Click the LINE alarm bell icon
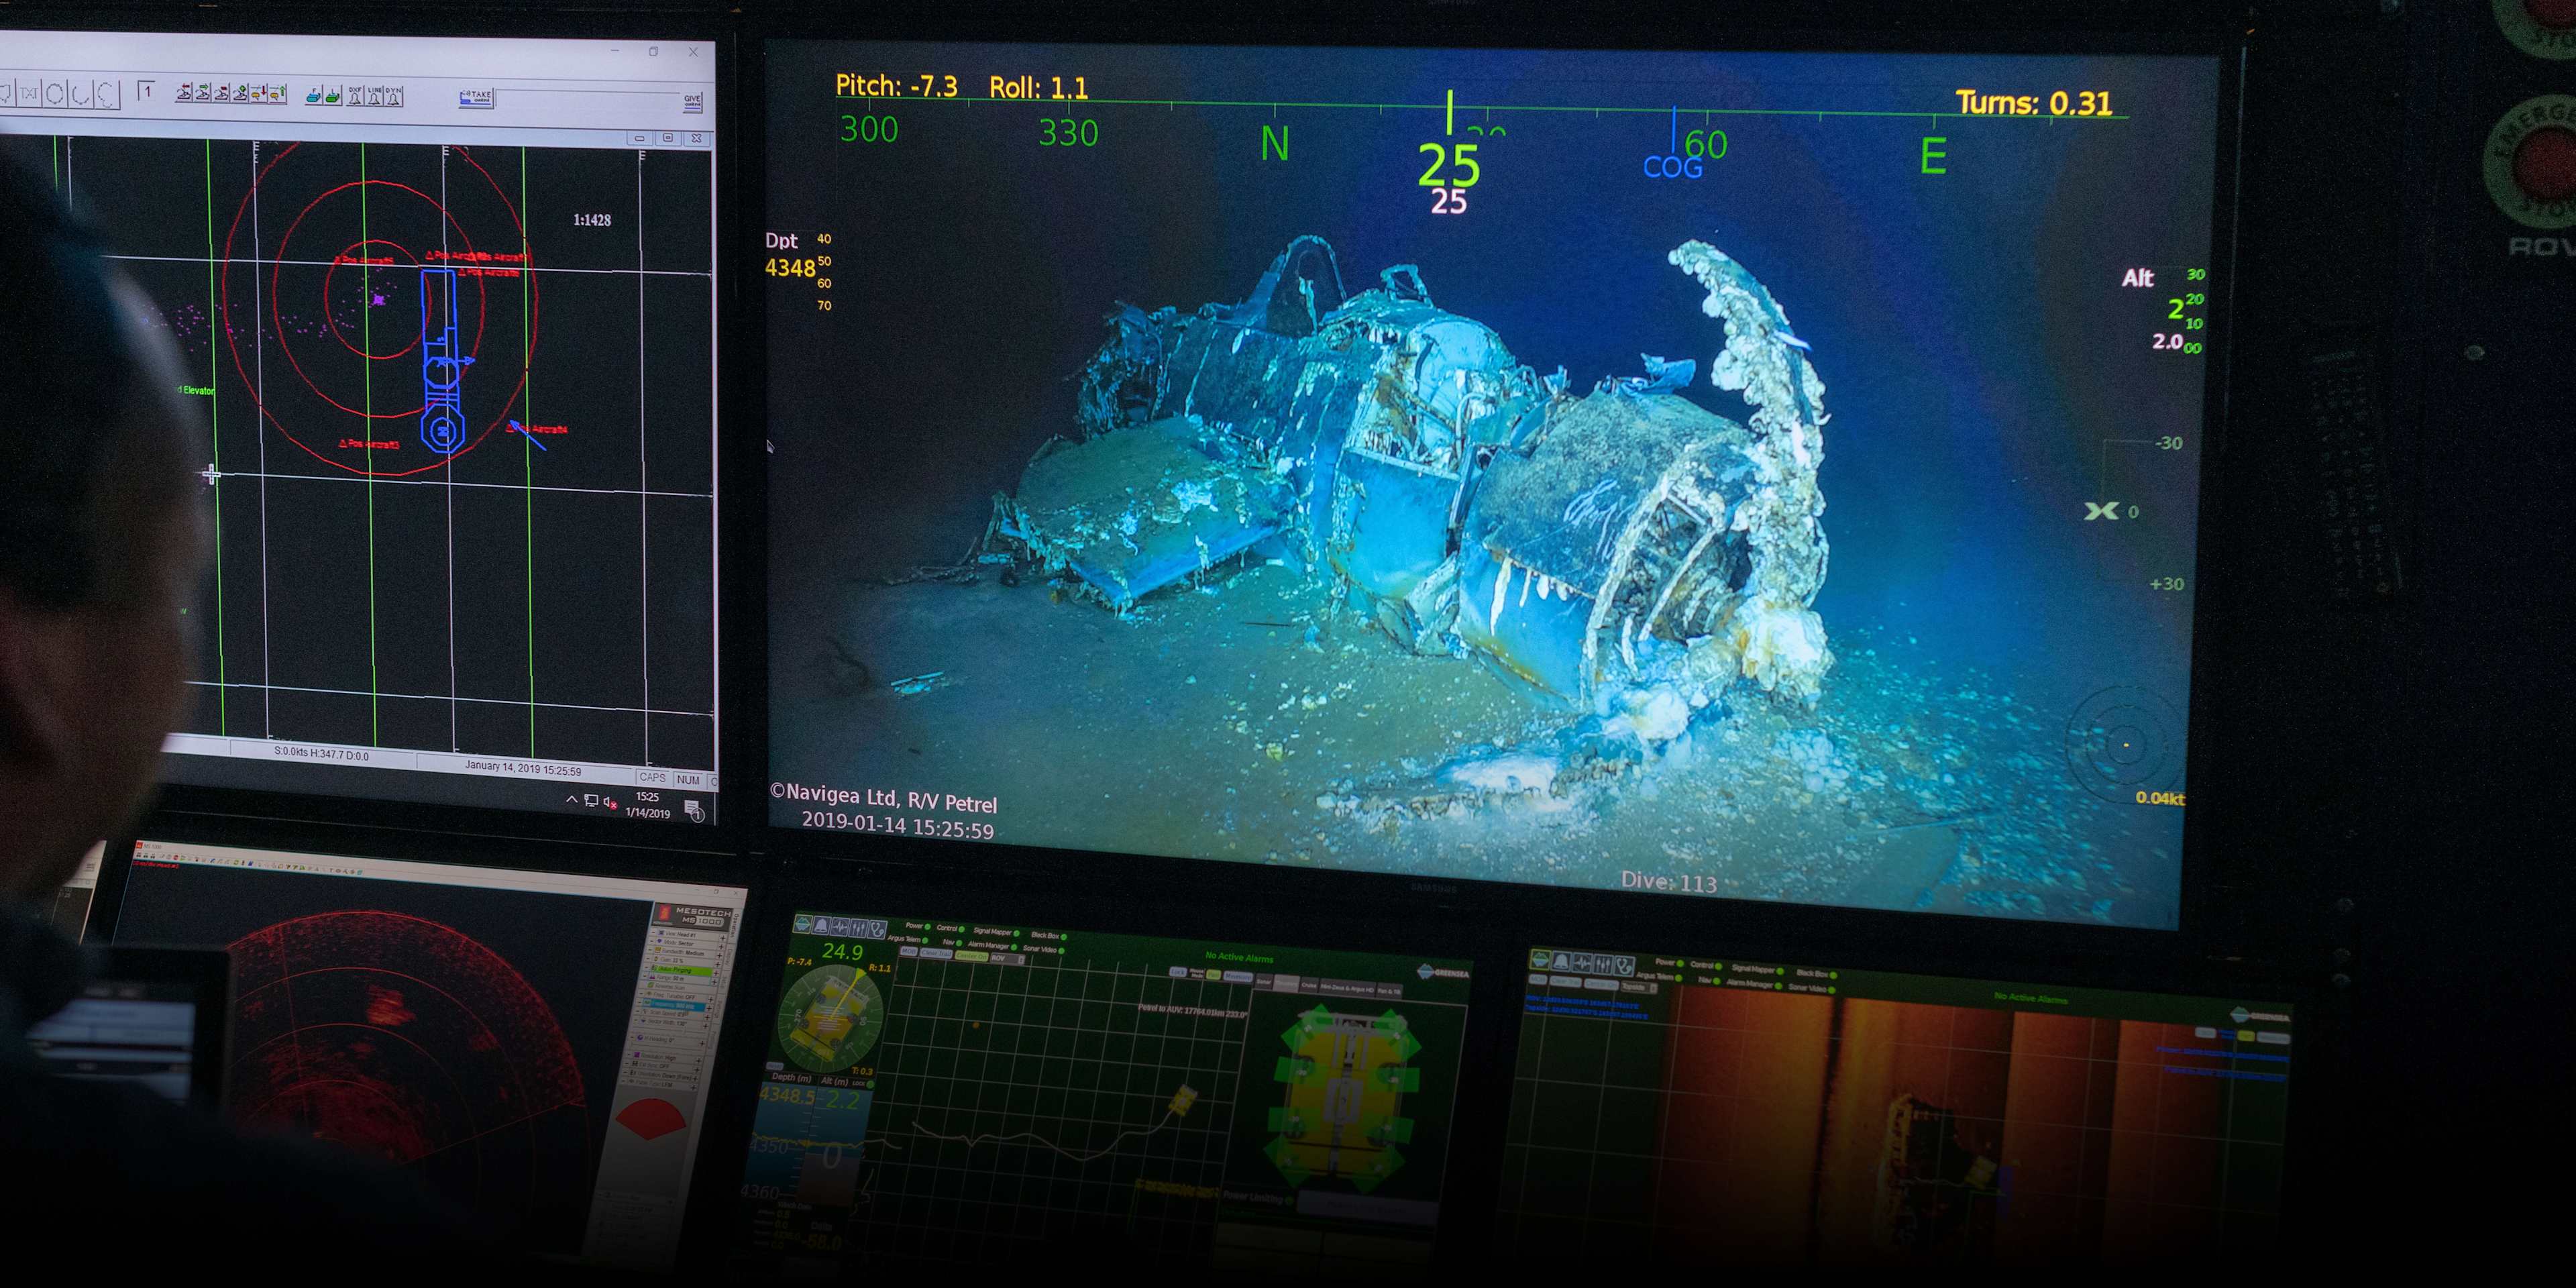 coord(374,97)
